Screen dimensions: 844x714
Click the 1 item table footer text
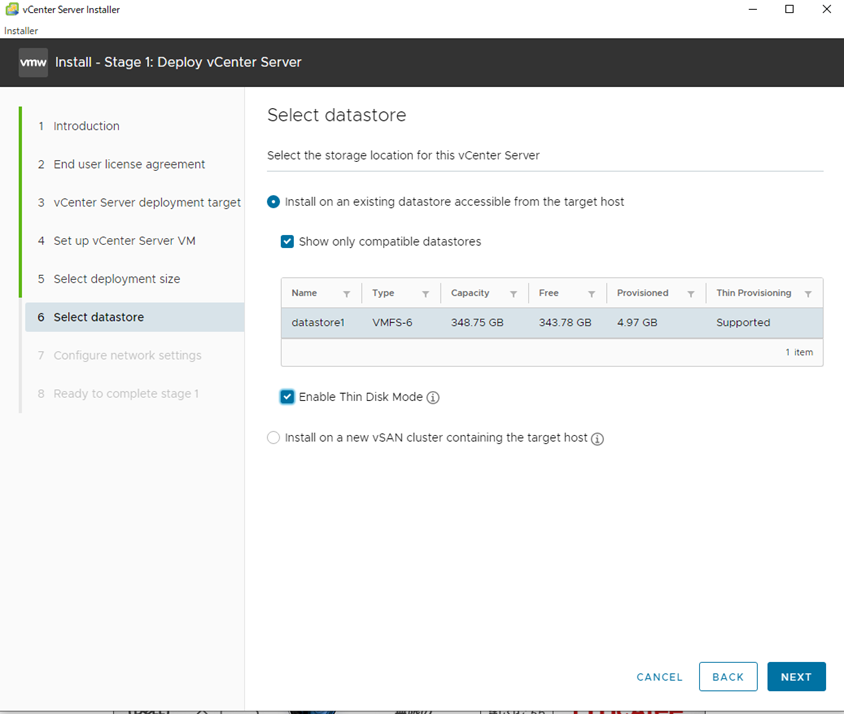point(799,352)
